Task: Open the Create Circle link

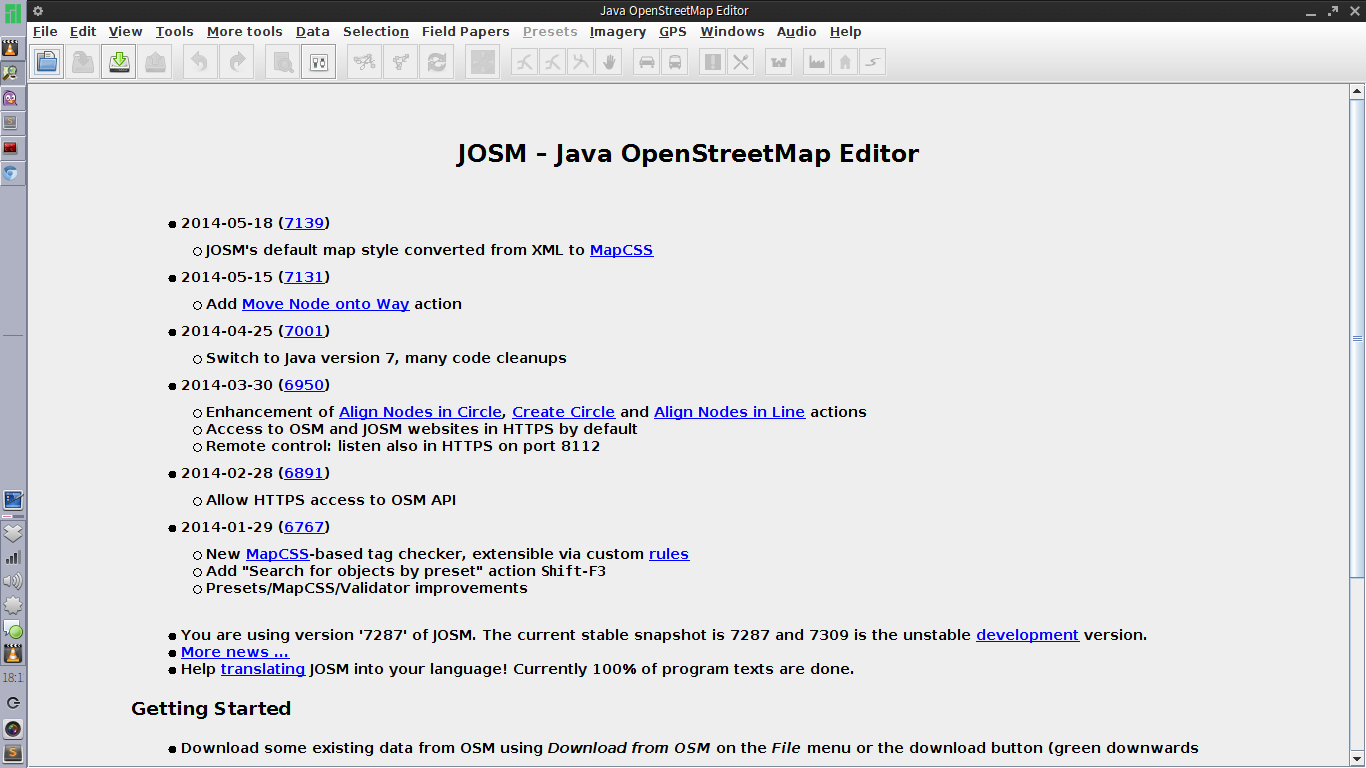Action: tap(564, 412)
